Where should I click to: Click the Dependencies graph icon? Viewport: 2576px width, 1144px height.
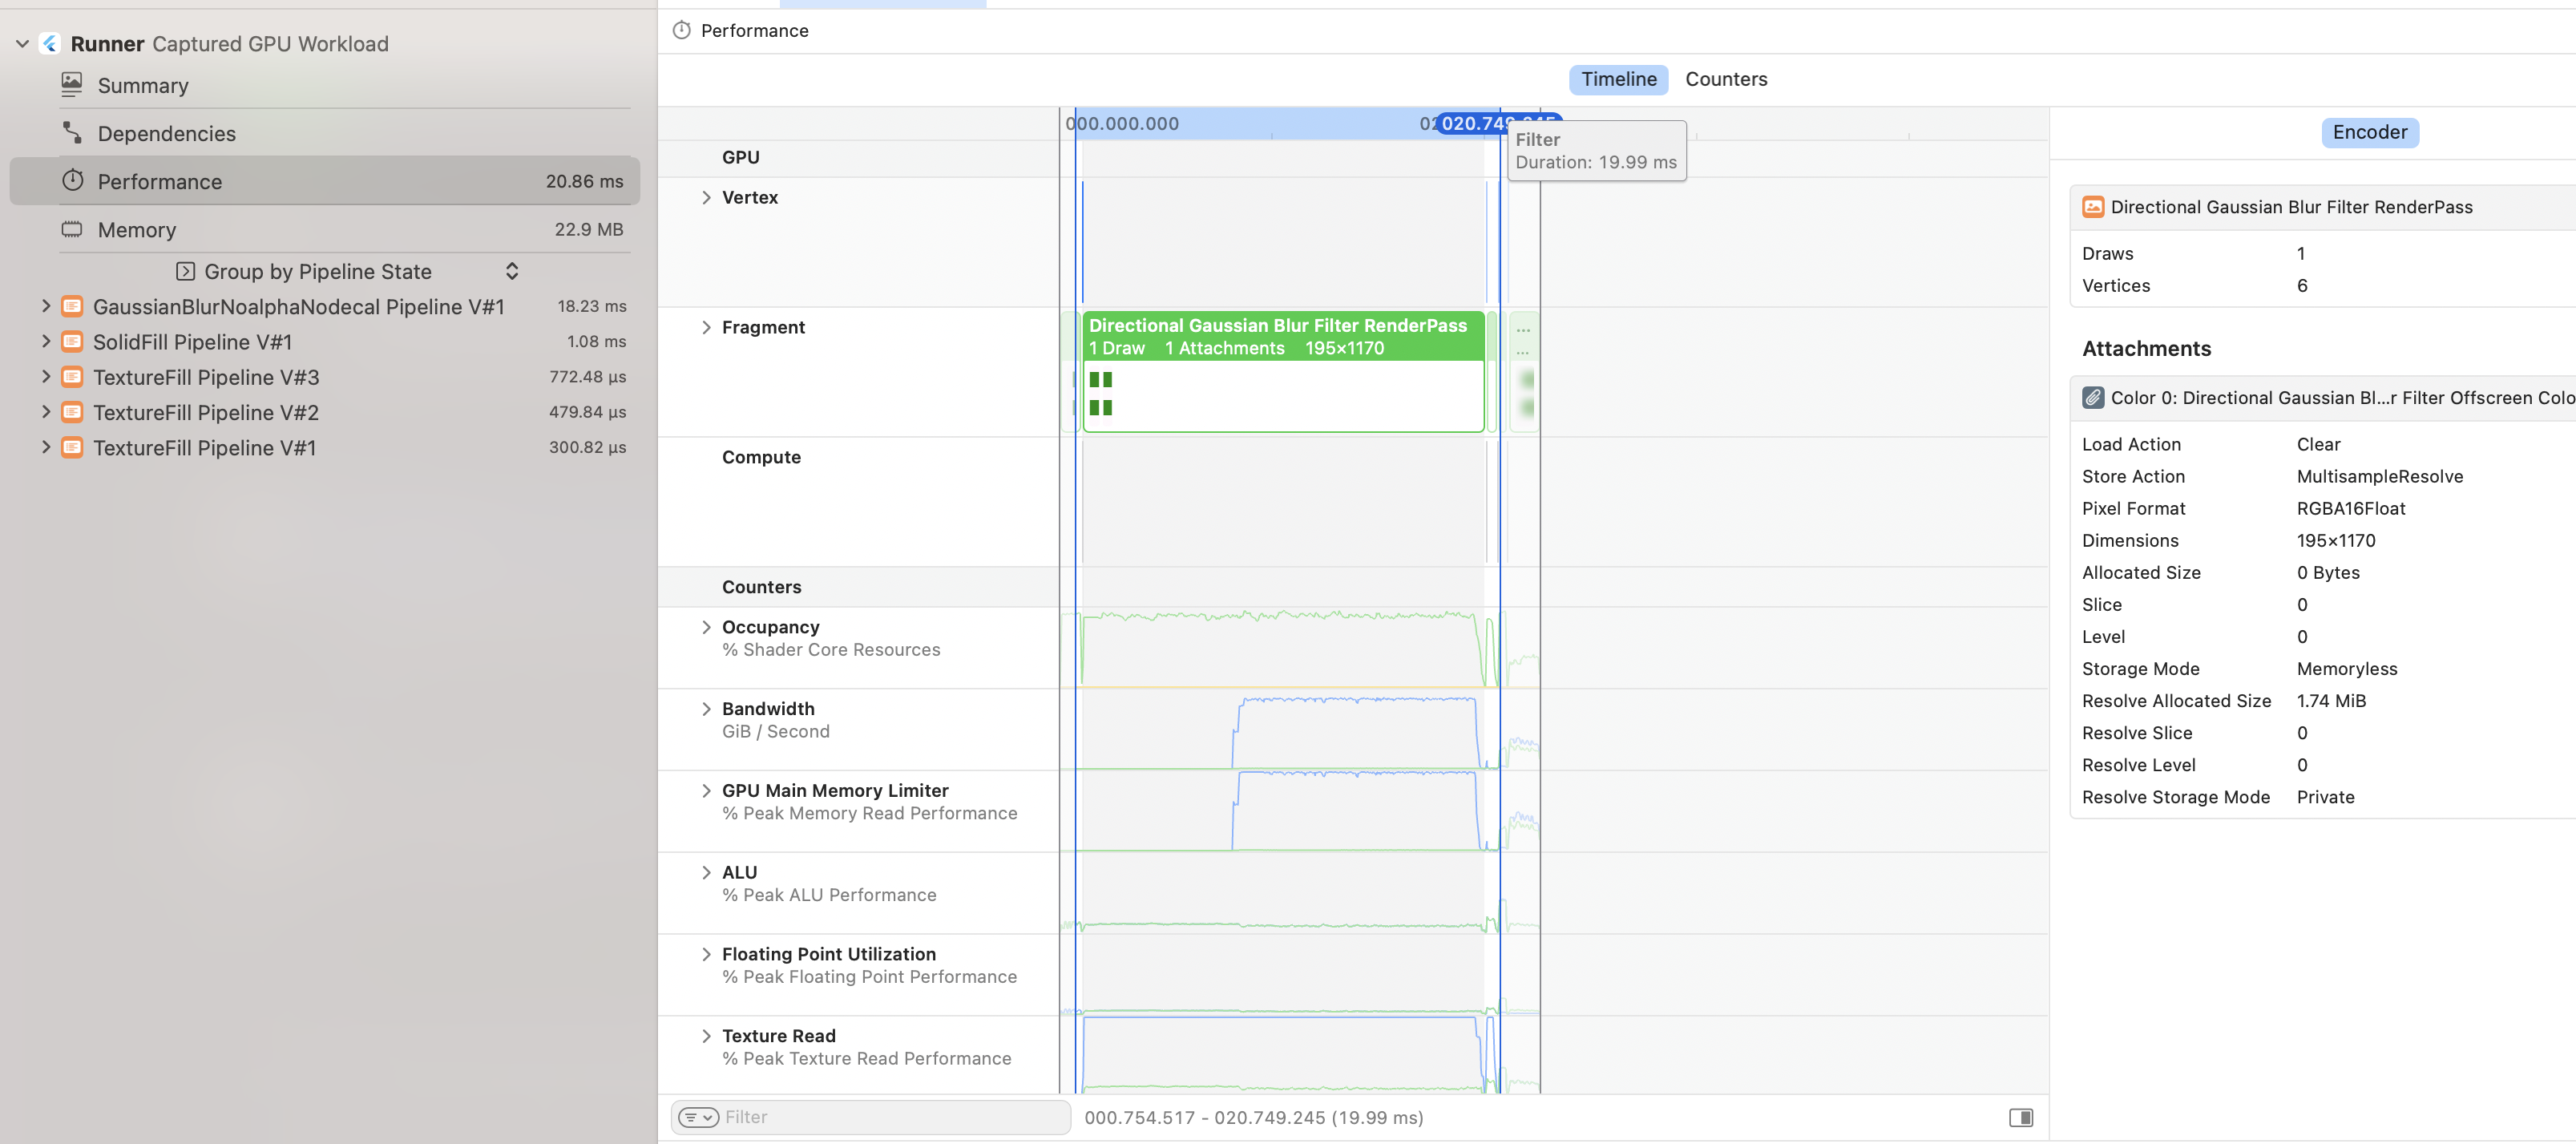(x=72, y=133)
